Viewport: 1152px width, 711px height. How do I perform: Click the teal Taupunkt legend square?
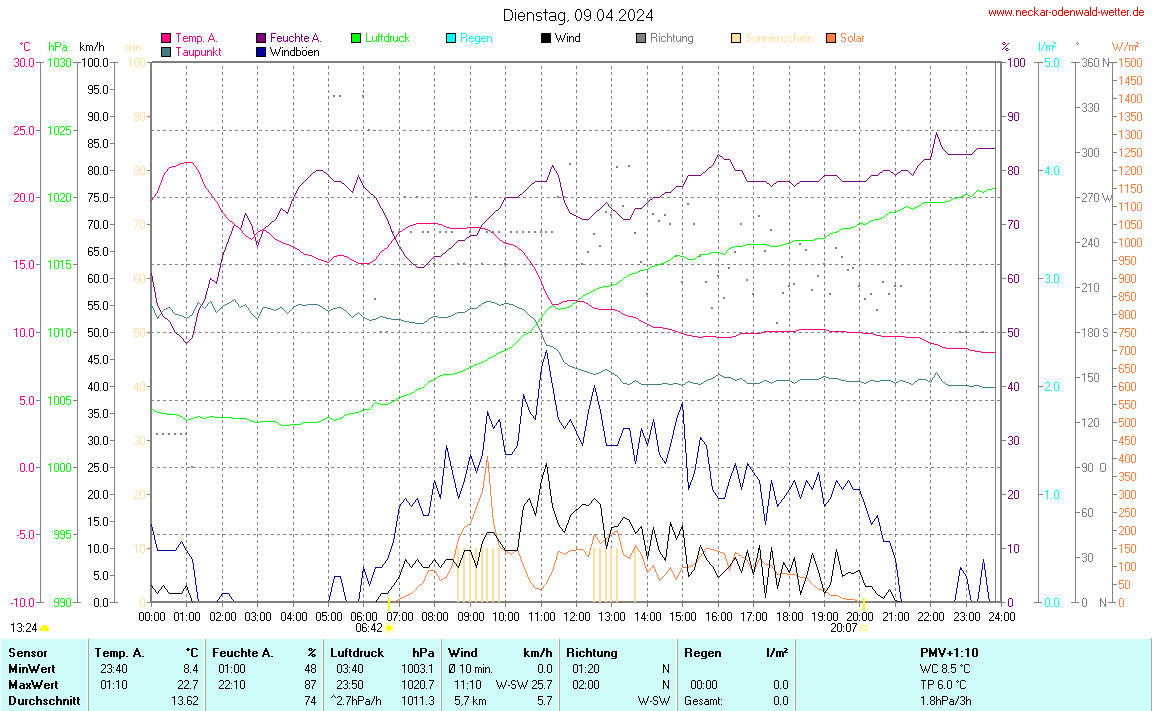[166, 51]
